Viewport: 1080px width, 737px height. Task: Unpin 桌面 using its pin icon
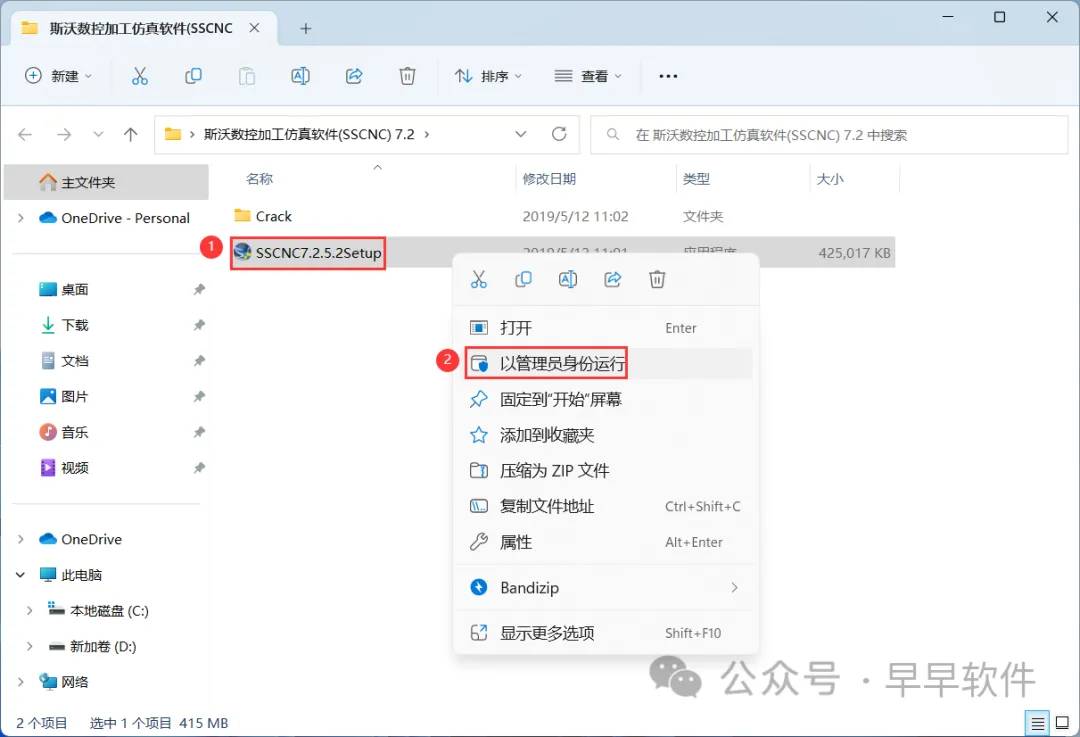coord(199,289)
